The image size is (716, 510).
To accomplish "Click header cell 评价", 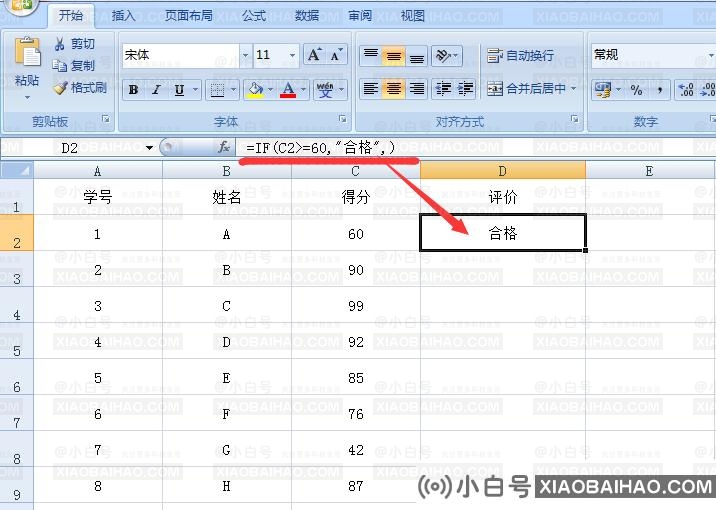I will (503, 197).
